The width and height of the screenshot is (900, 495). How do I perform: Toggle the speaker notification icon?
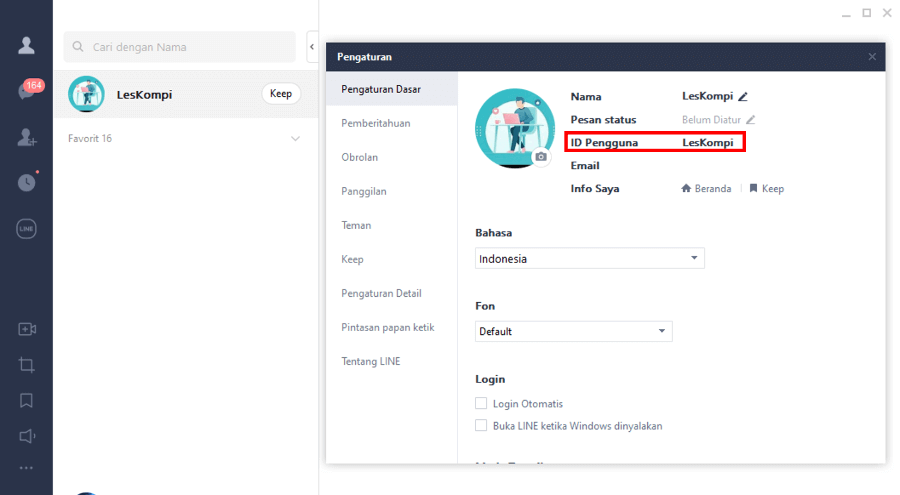tap(27, 436)
